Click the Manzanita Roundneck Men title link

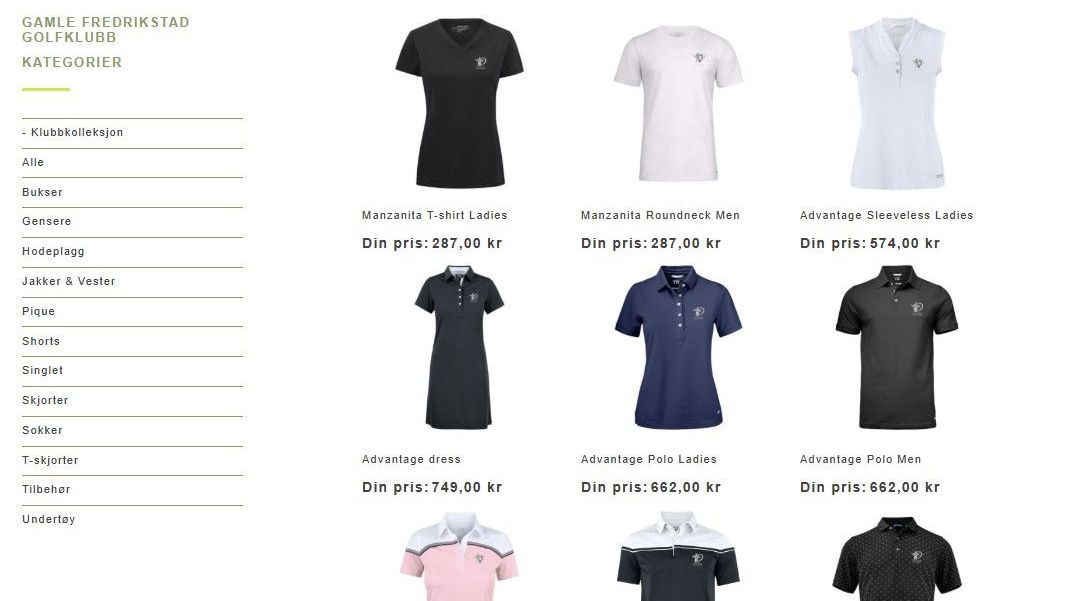660,215
